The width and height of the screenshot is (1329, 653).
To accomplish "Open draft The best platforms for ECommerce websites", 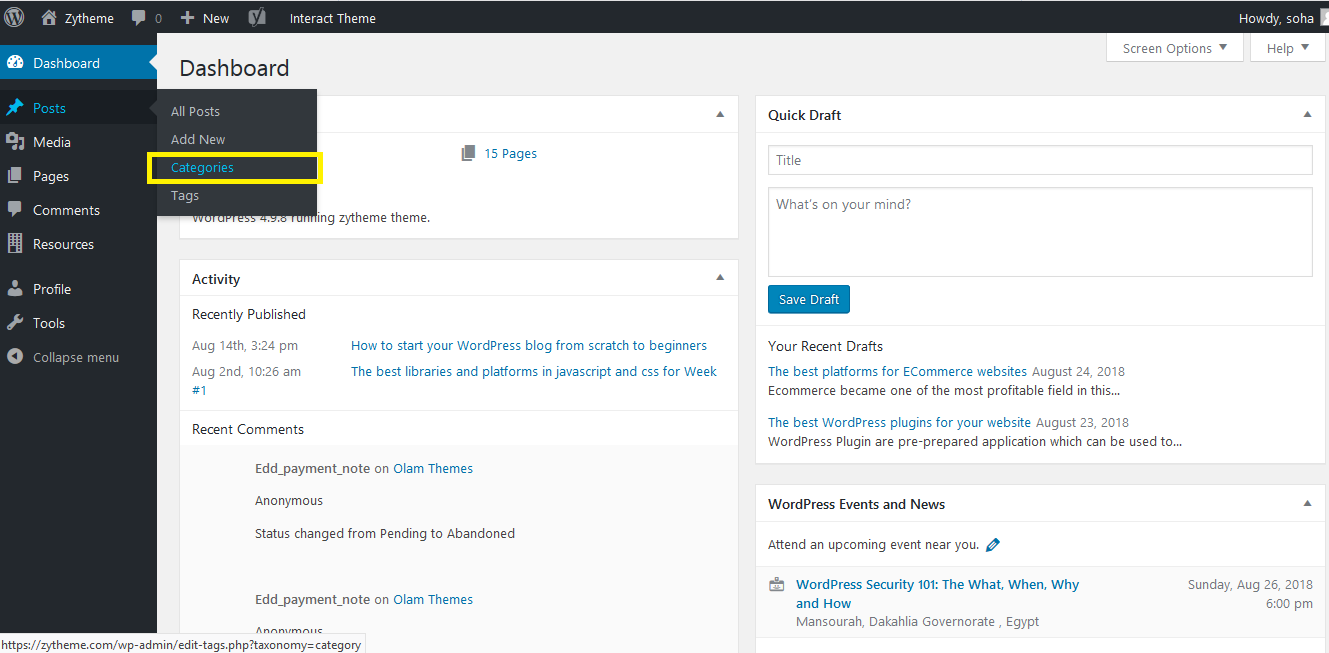I will point(897,371).
